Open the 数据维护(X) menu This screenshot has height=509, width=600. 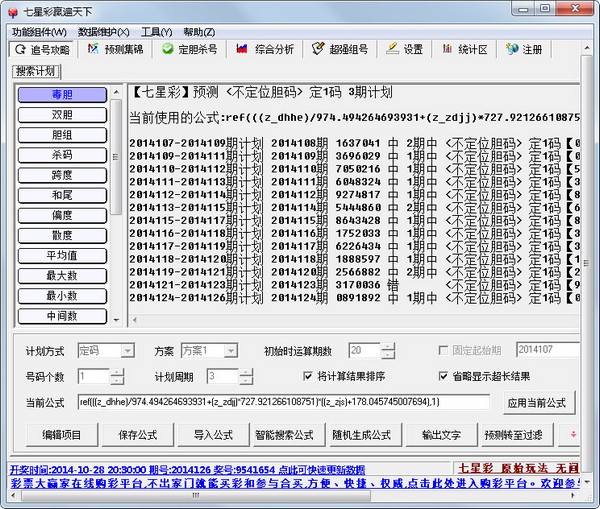103,32
